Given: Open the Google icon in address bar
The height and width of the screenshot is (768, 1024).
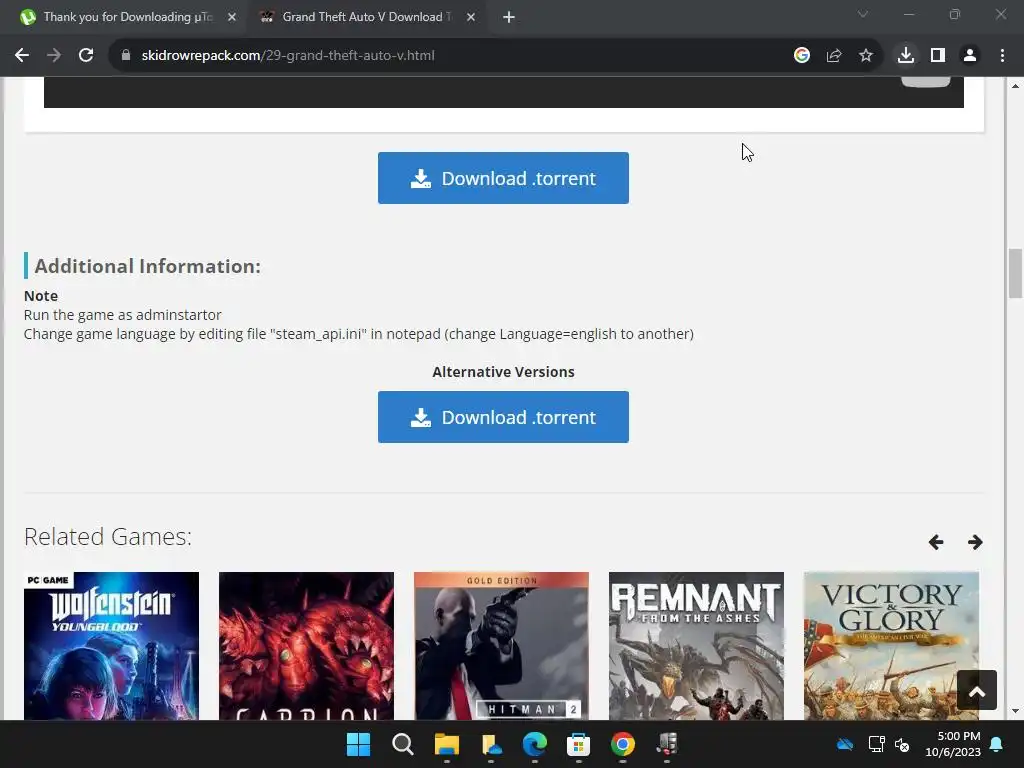Looking at the screenshot, I should (x=801, y=56).
